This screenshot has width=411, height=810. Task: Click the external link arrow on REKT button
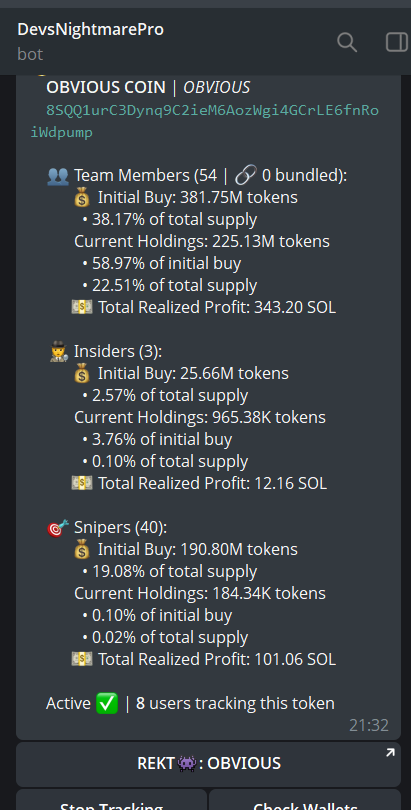click(390, 753)
